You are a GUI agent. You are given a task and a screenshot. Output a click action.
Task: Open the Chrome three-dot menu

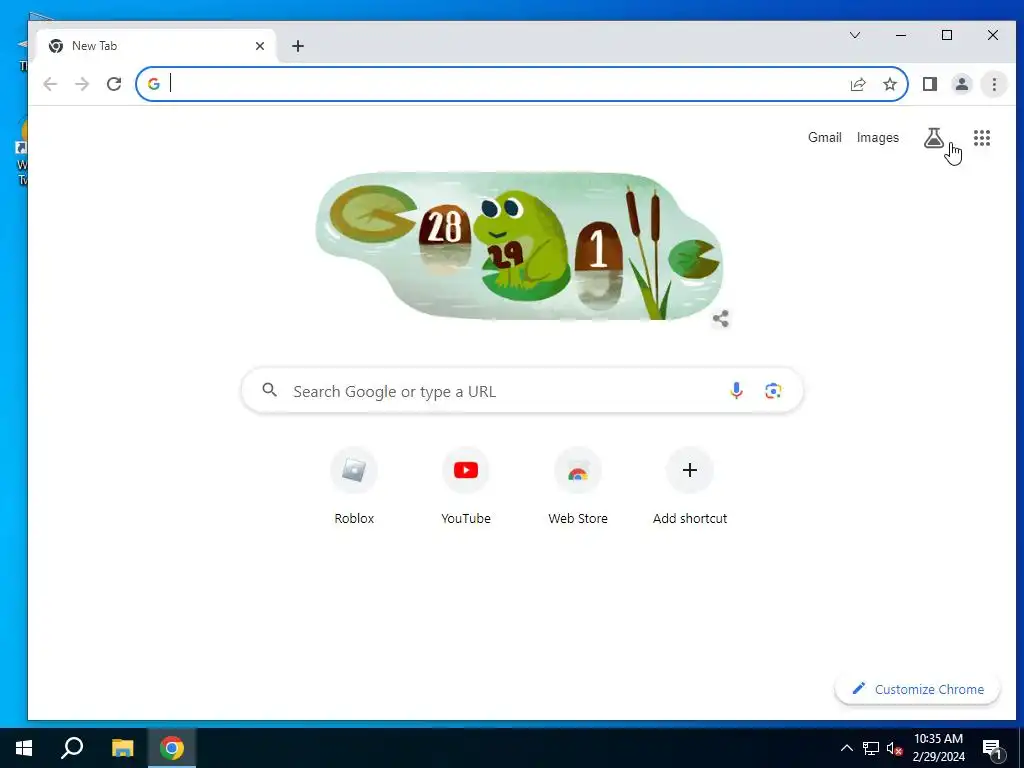click(x=994, y=84)
